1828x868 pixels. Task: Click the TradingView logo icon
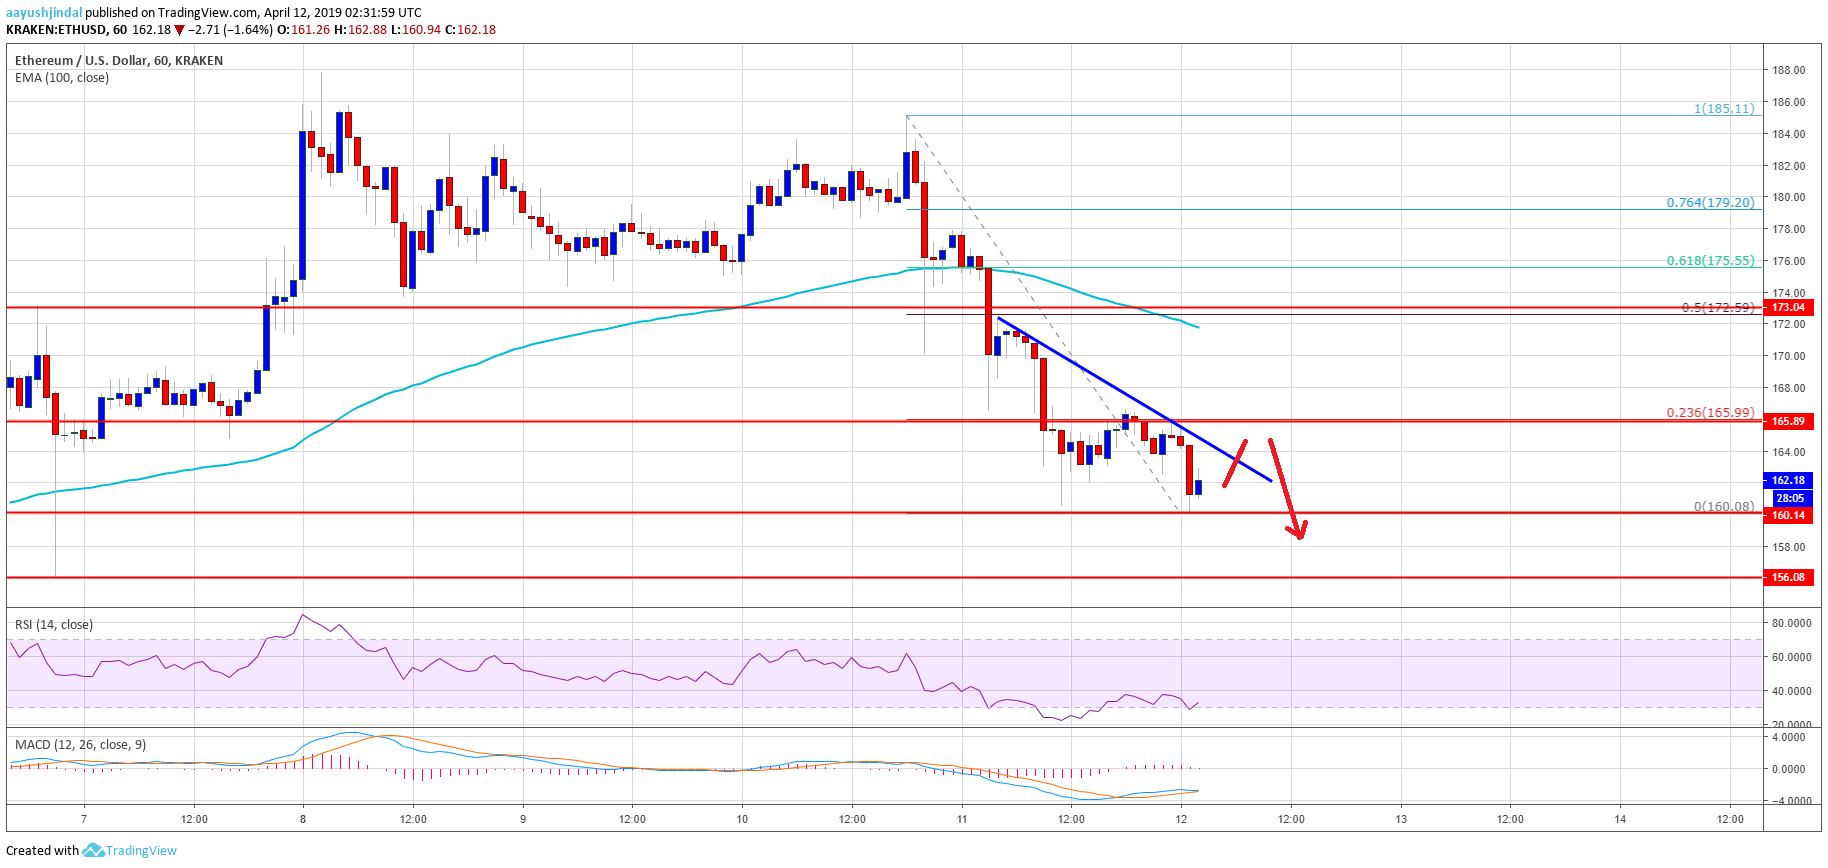tap(93, 850)
